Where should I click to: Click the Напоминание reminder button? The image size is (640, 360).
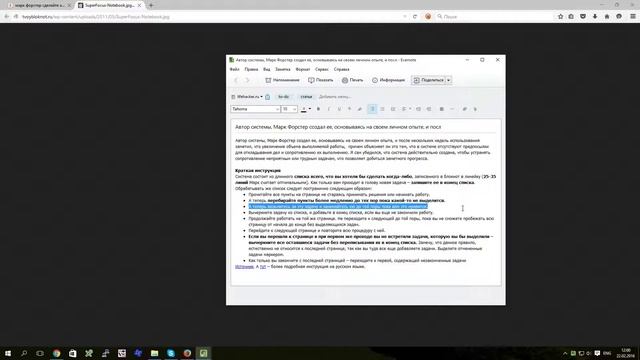point(282,80)
